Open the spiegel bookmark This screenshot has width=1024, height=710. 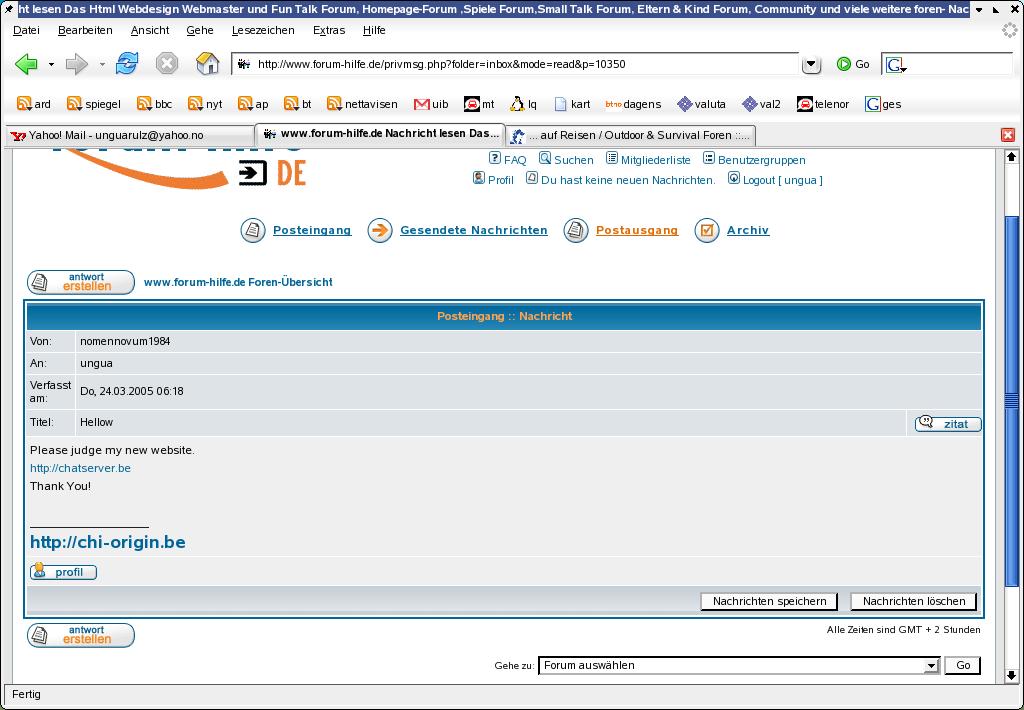click(x=94, y=104)
